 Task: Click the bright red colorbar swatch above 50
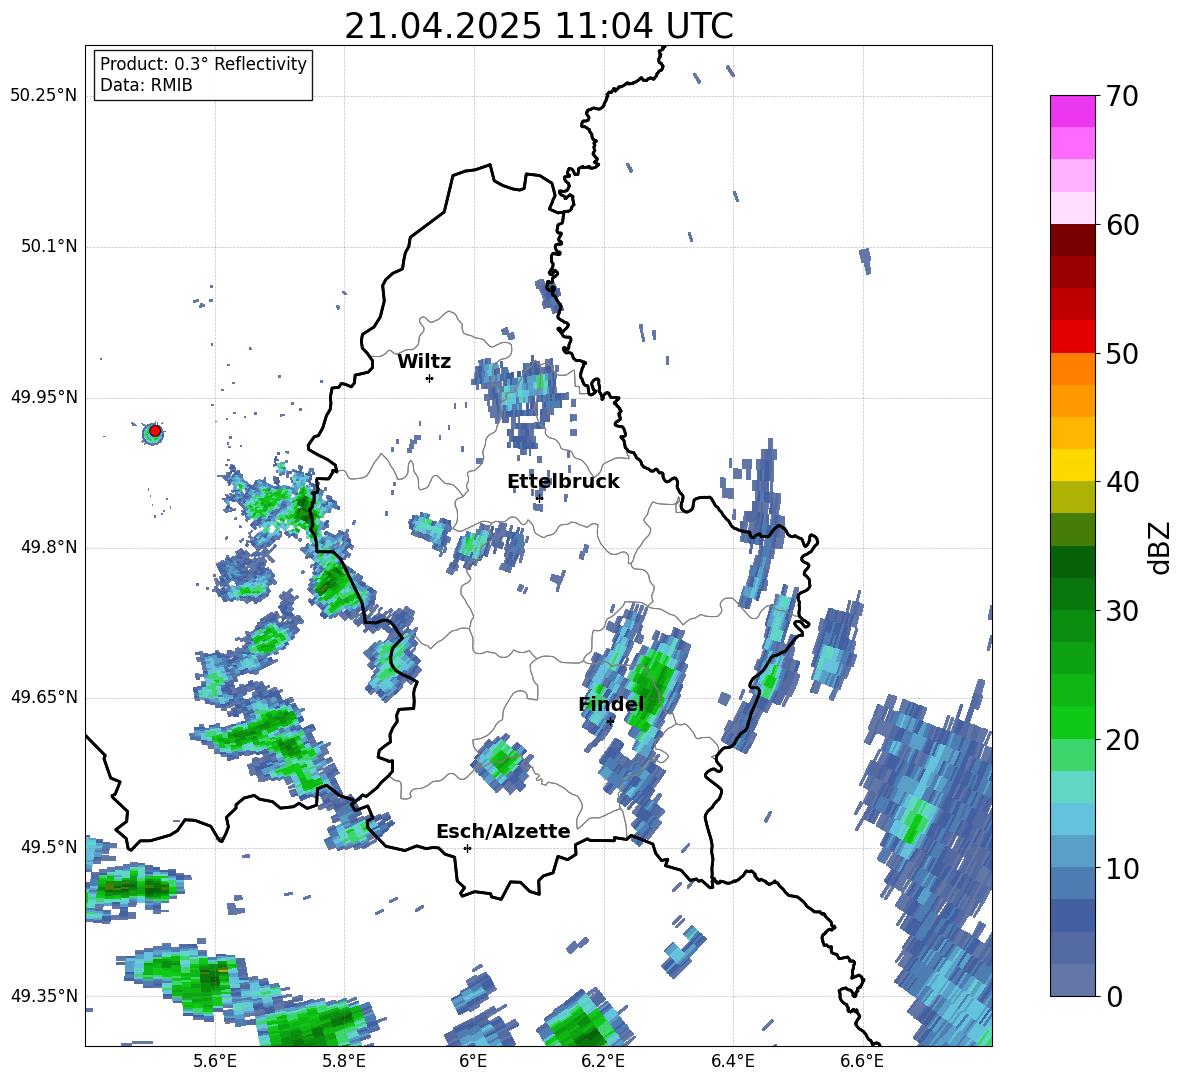pos(1073,337)
